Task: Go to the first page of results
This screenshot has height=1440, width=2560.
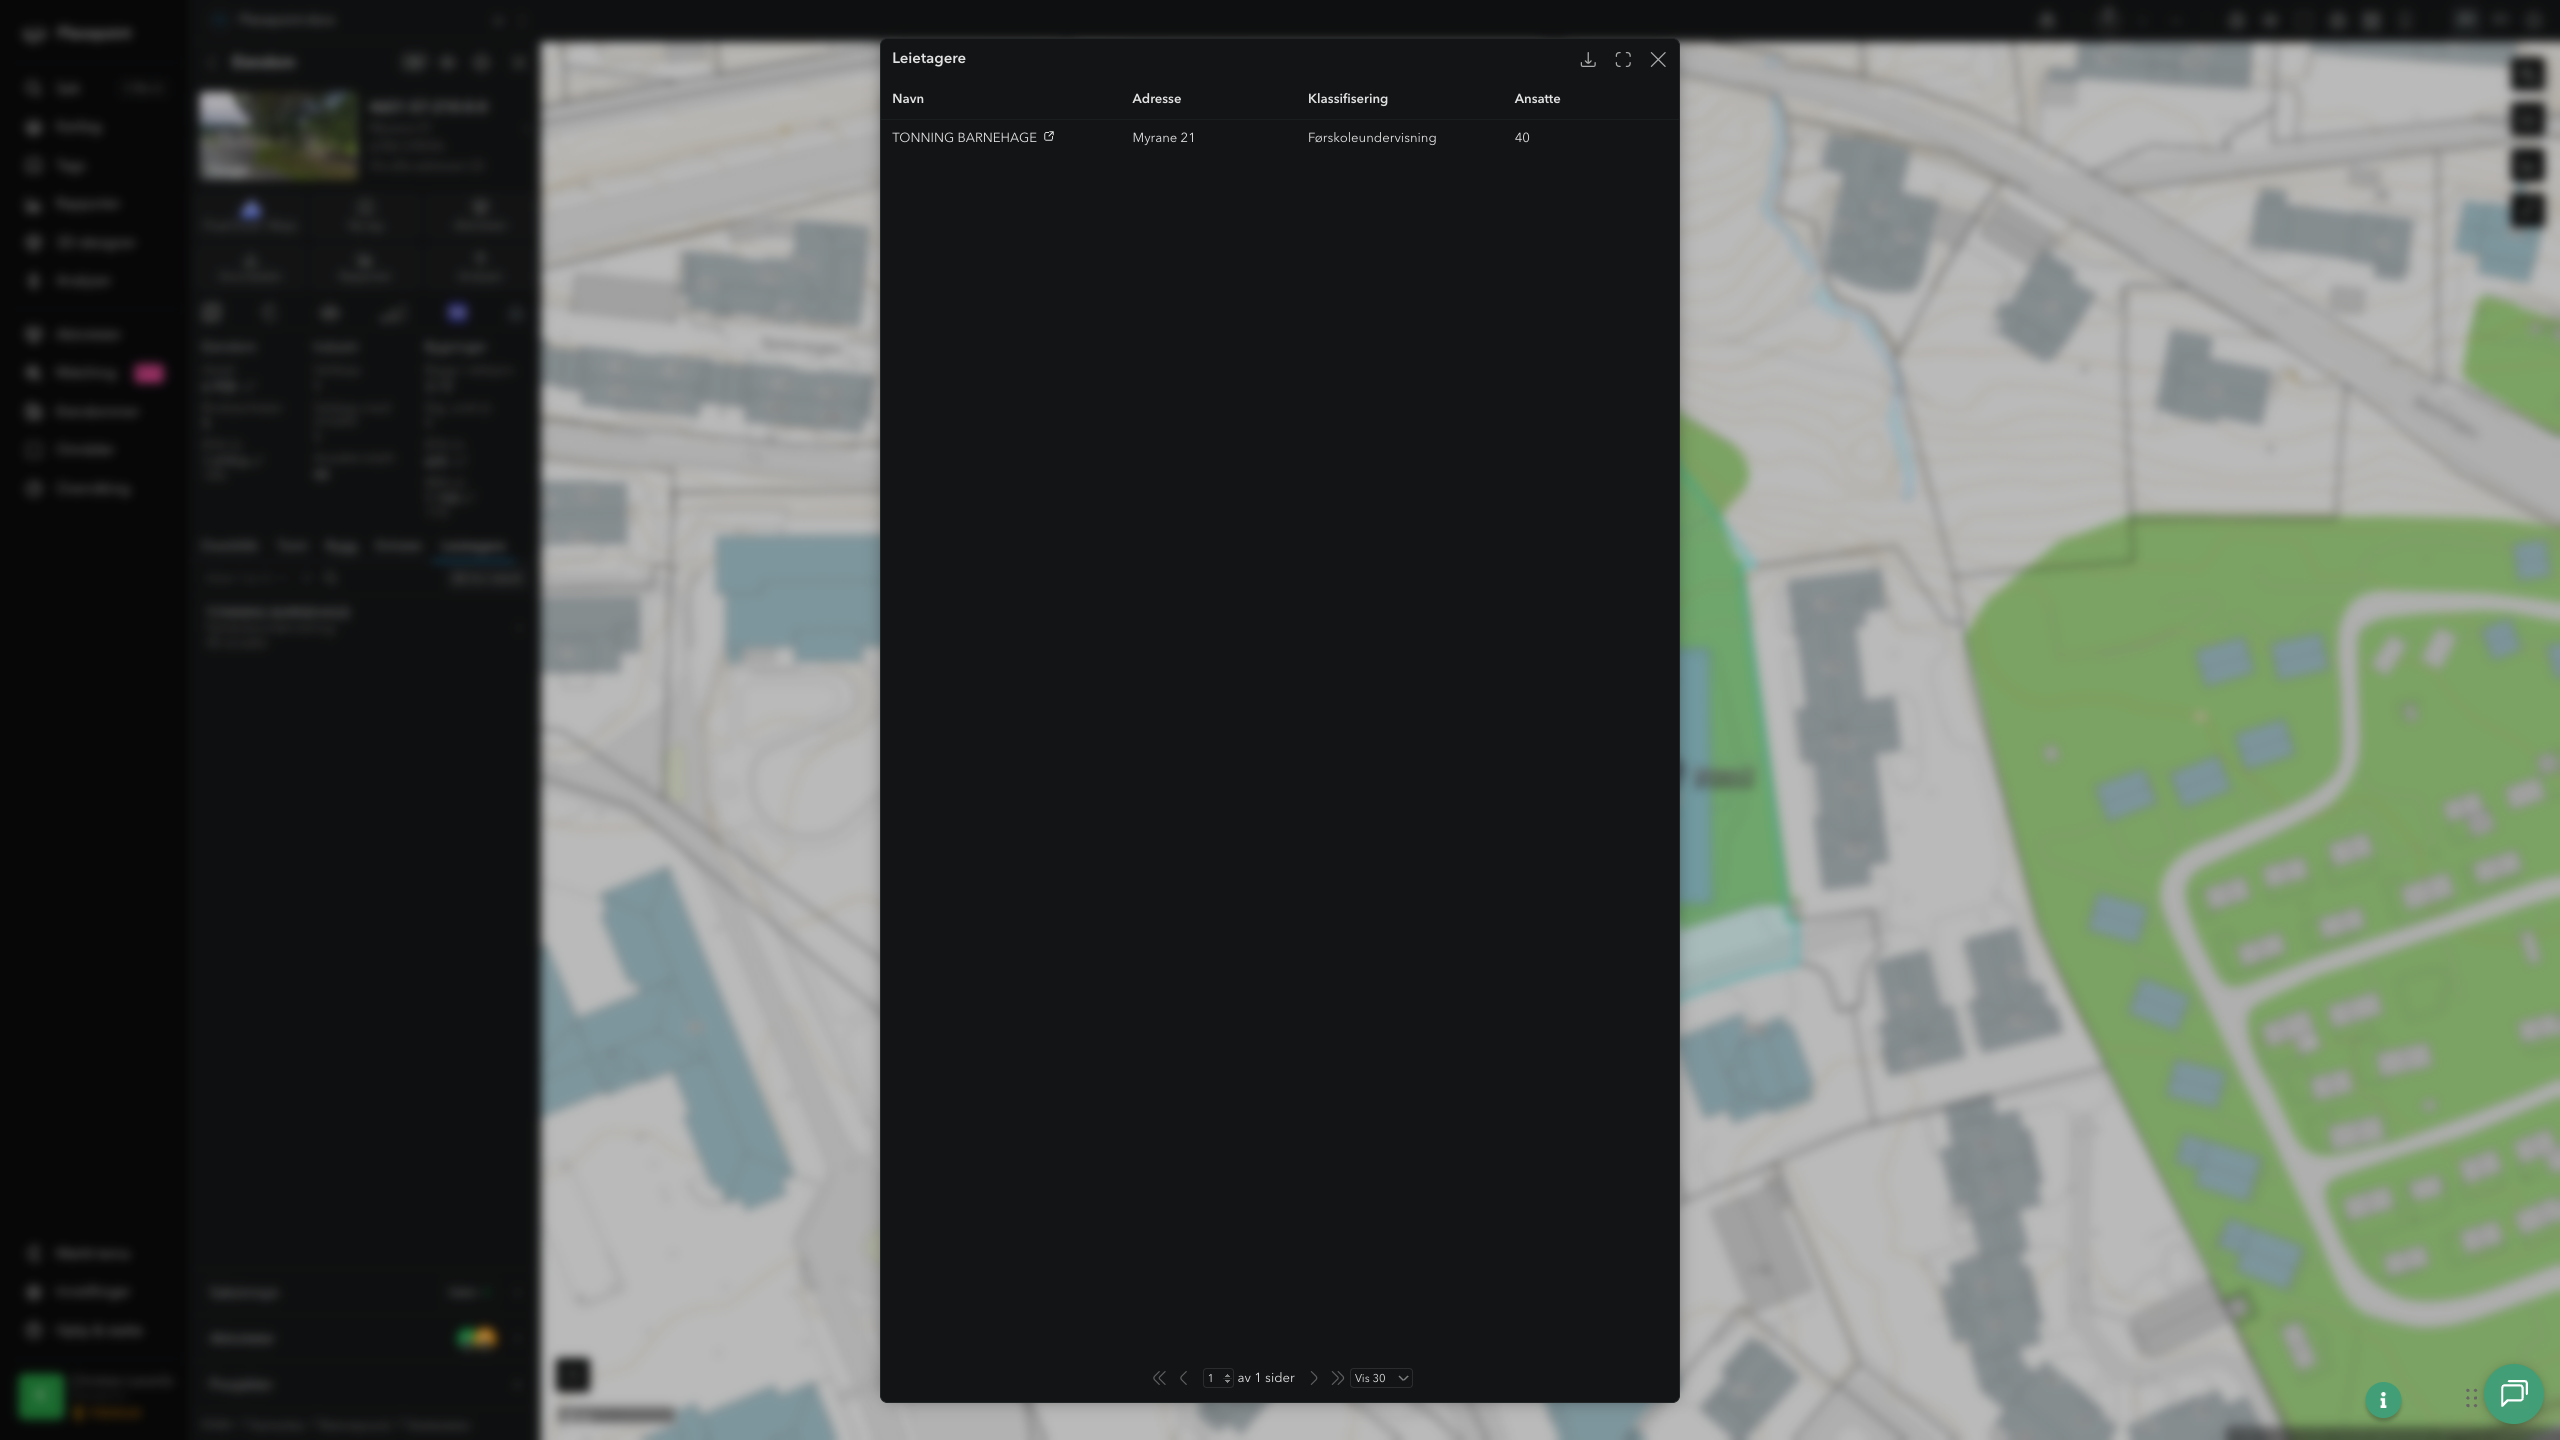Action: click(x=1159, y=1378)
